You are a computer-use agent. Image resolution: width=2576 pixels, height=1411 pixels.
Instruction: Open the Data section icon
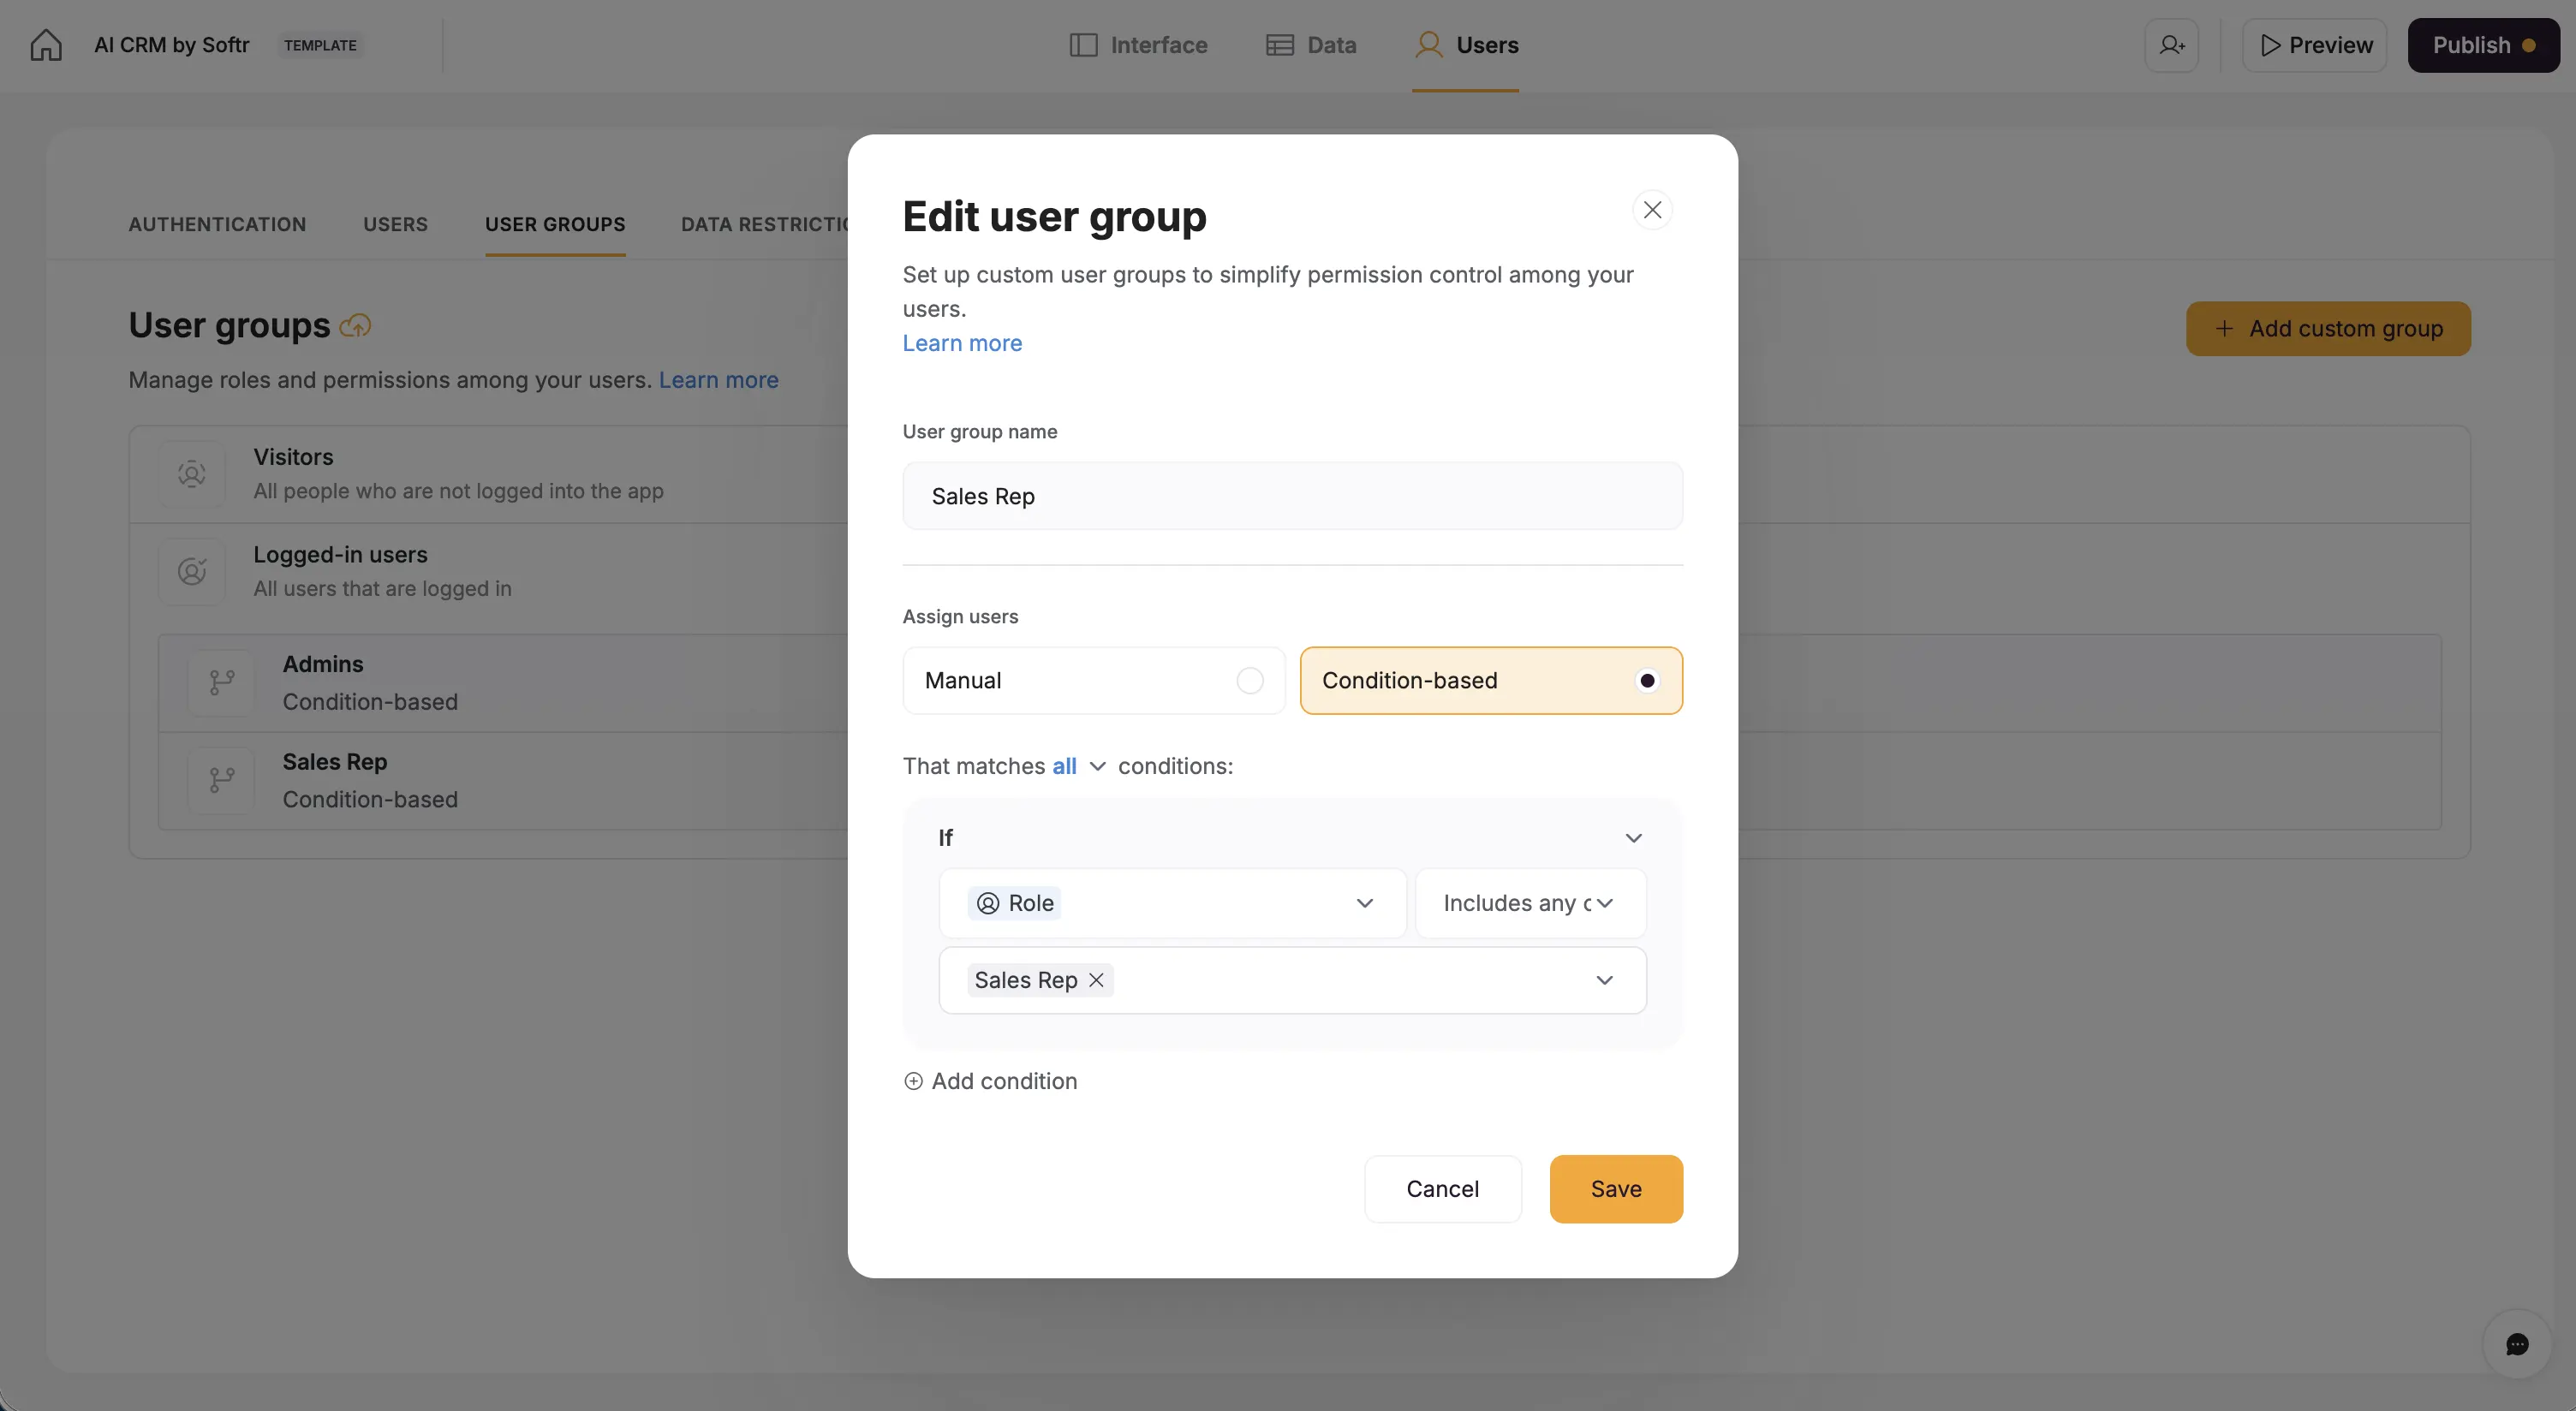(1280, 45)
